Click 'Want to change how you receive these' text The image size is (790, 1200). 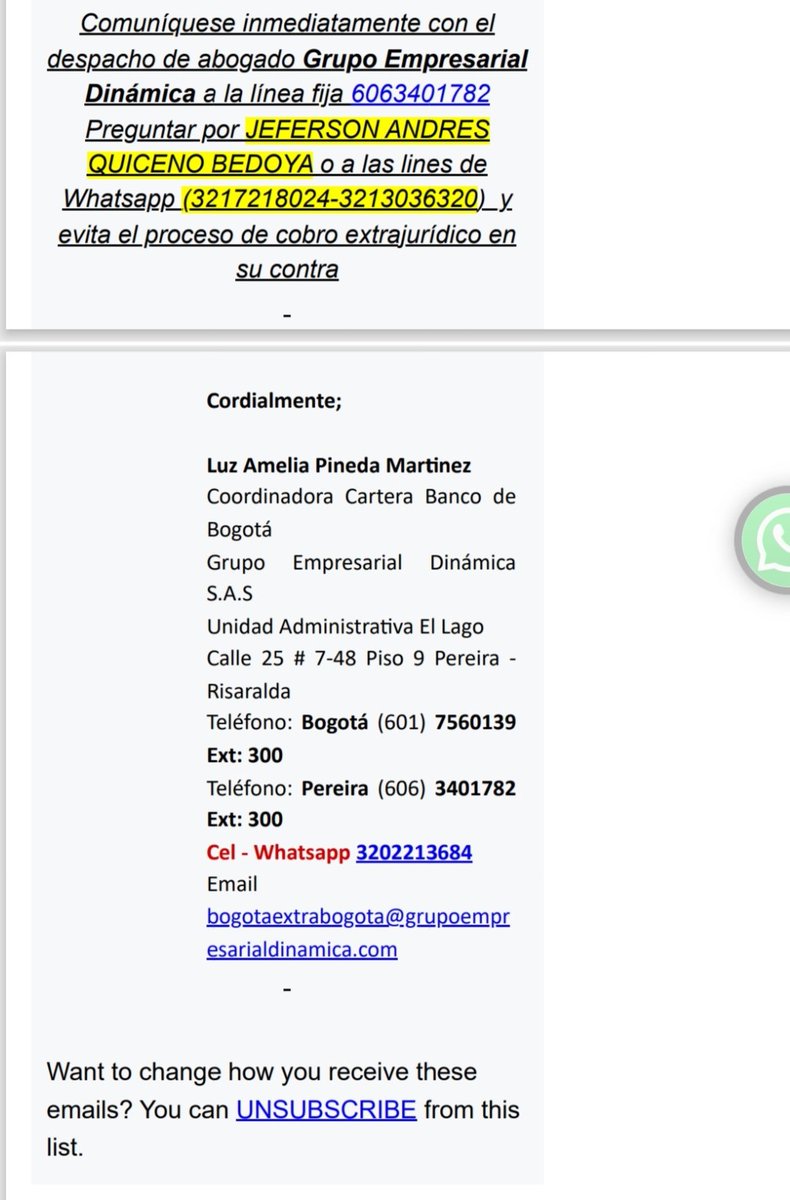tap(262, 1071)
